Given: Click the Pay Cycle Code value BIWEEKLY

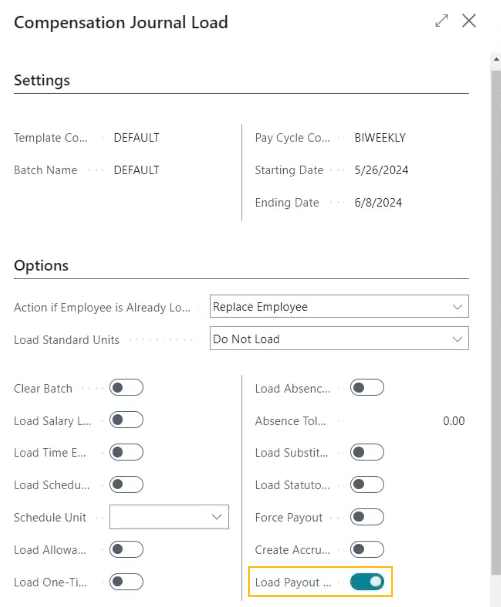Looking at the screenshot, I should [x=380, y=138].
